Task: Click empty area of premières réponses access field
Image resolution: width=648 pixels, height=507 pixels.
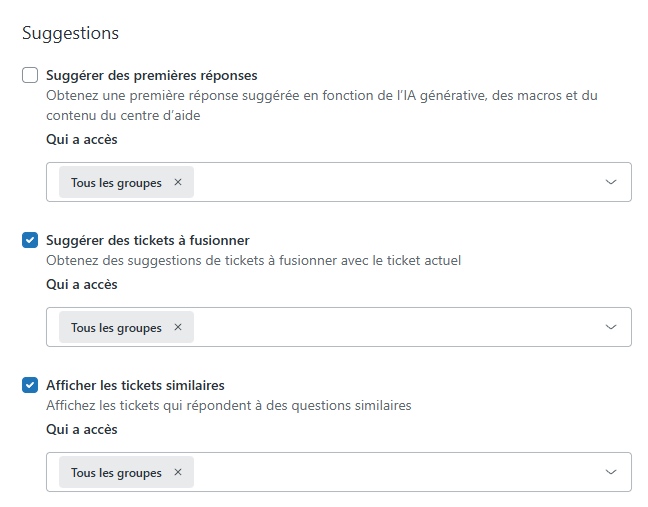Action: pos(400,182)
